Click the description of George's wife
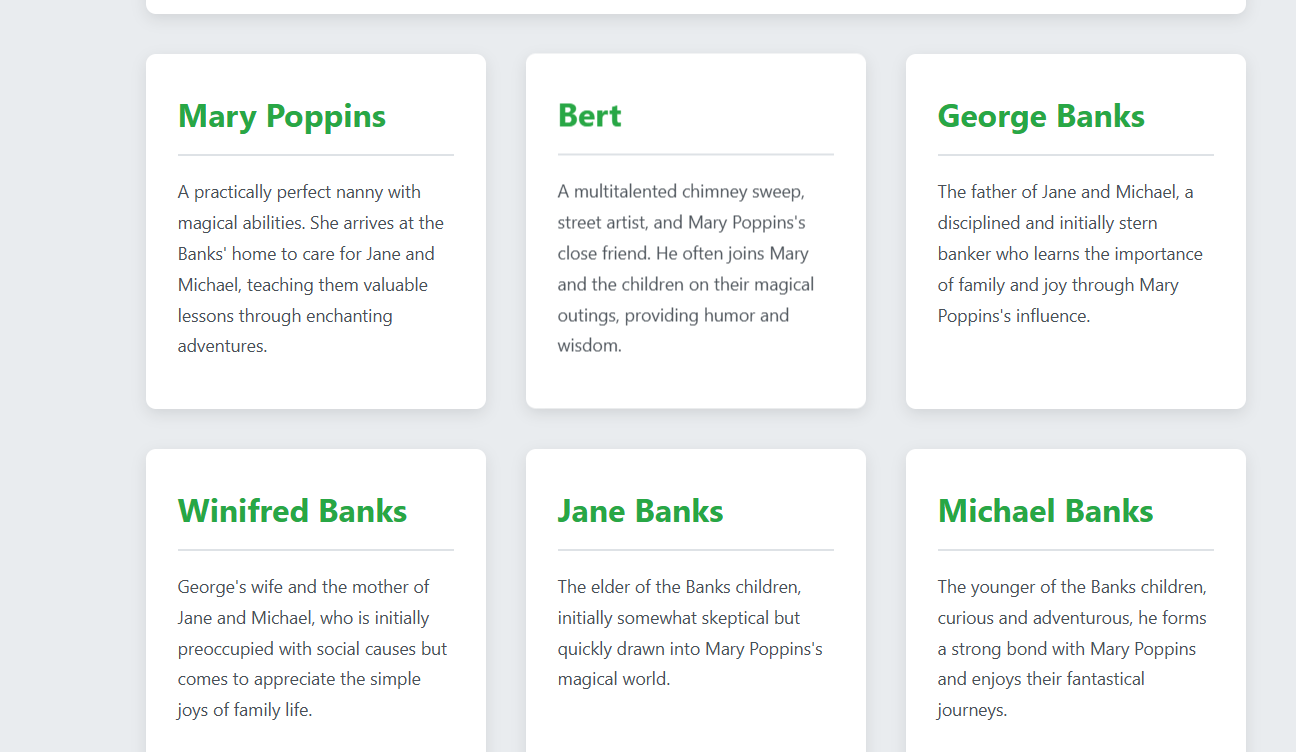This screenshot has width=1296, height=752. pos(312,648)
